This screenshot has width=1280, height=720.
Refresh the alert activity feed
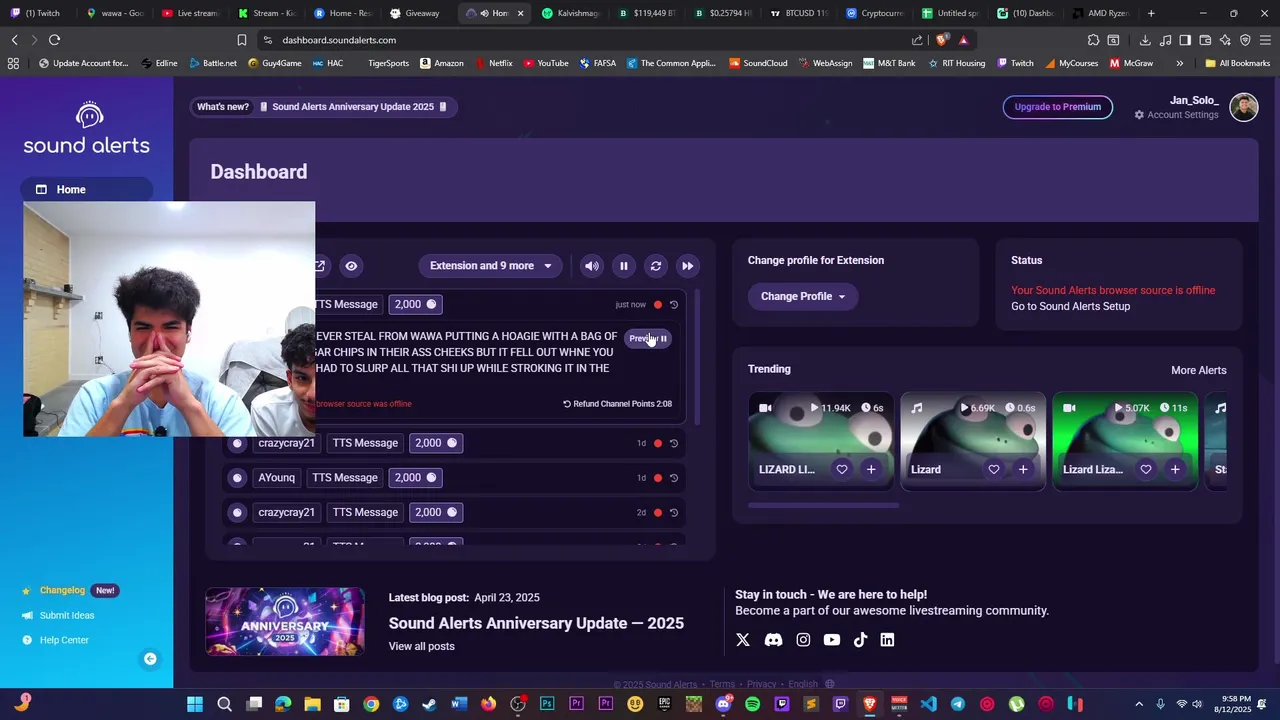[656, 266]
